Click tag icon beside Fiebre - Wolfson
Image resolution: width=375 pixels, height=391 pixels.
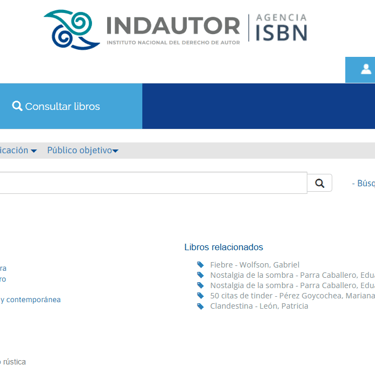point(200,265)
